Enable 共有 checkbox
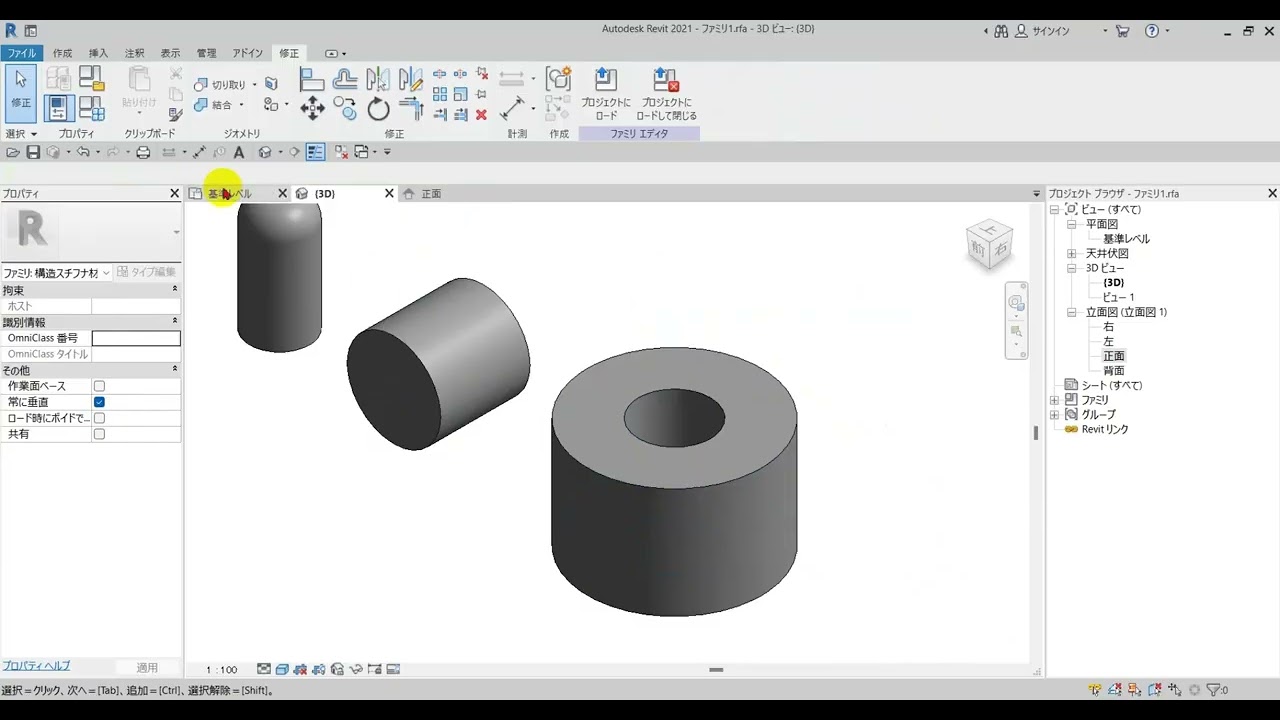The width and height of the screenshot is (1280, 720). (99, 434)
